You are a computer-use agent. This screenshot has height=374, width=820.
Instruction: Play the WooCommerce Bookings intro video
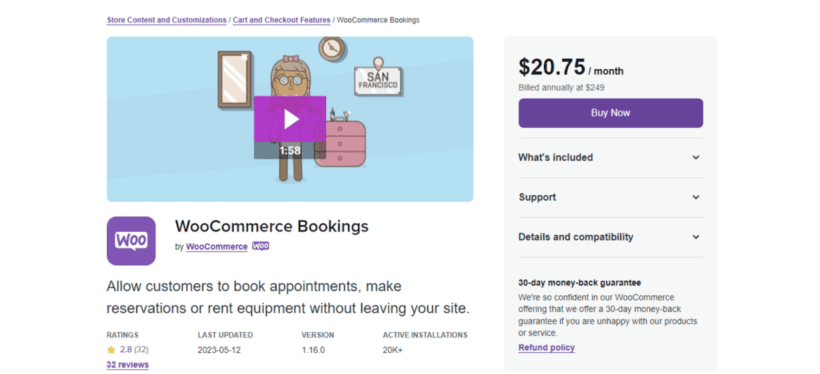click(x=290, y=119)
